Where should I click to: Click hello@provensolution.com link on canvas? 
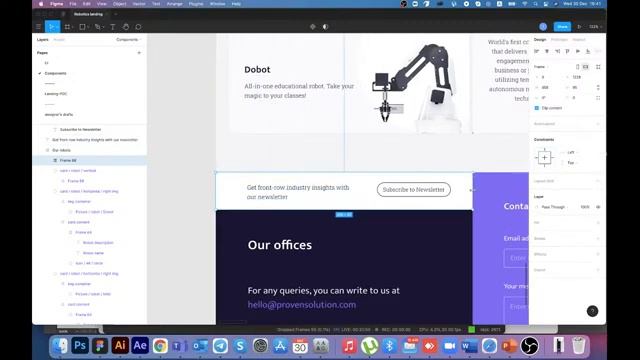[x=302, y=304]
